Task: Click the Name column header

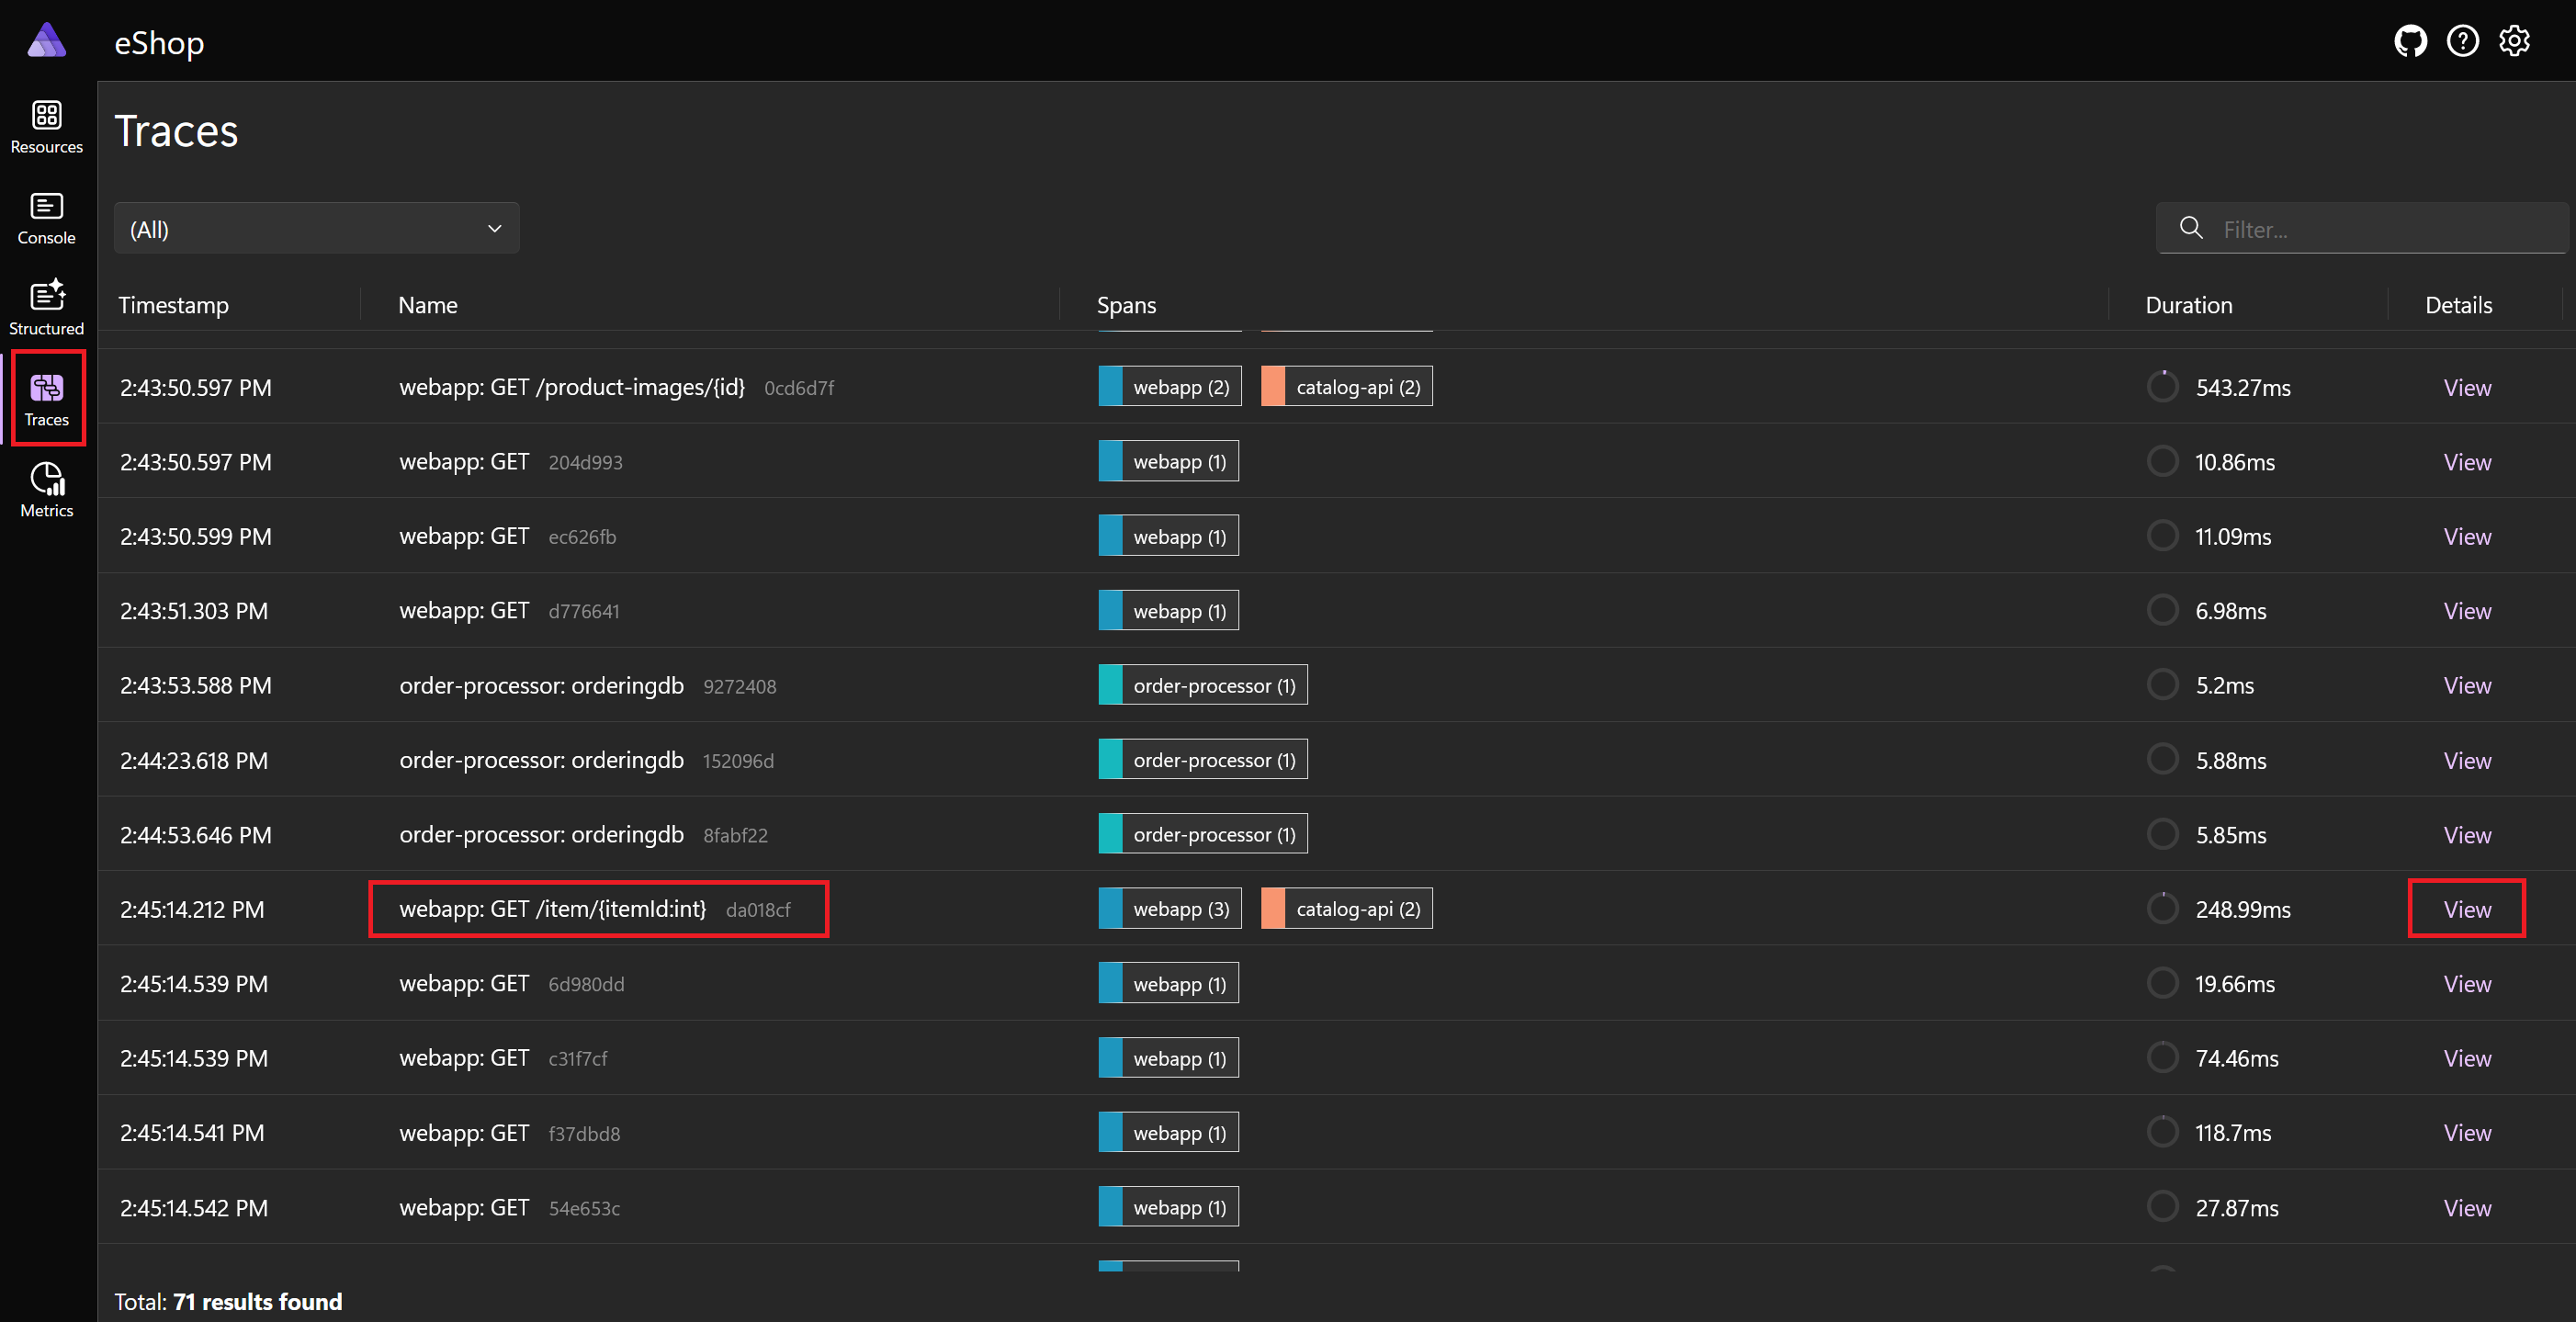Action: click(x=427, y=305)
